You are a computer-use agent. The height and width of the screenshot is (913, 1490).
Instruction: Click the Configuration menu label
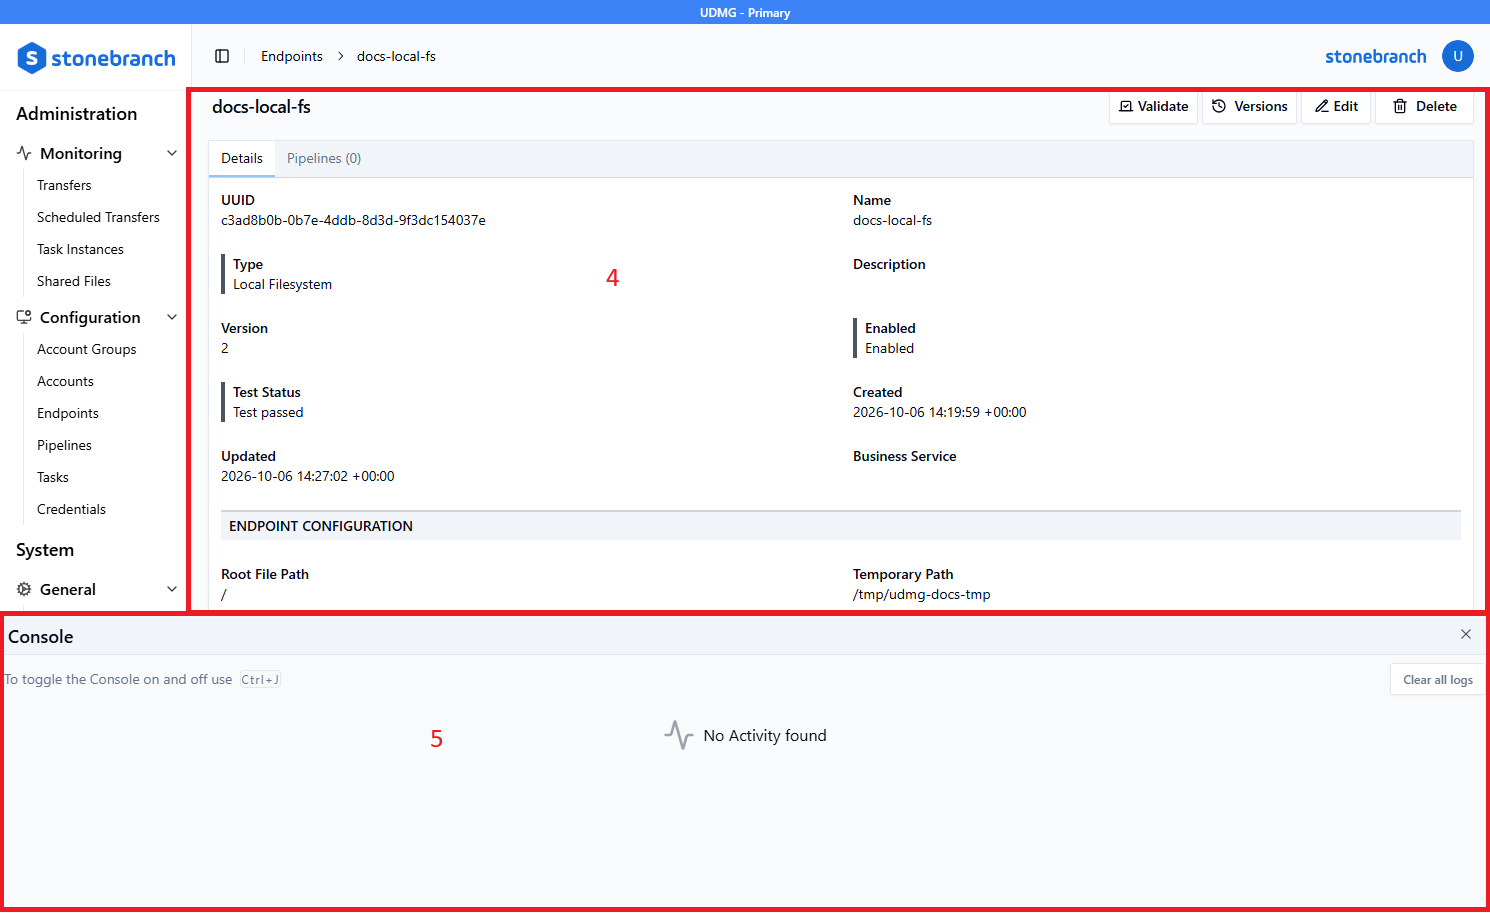pyautogui.click(x=90, y=317)
